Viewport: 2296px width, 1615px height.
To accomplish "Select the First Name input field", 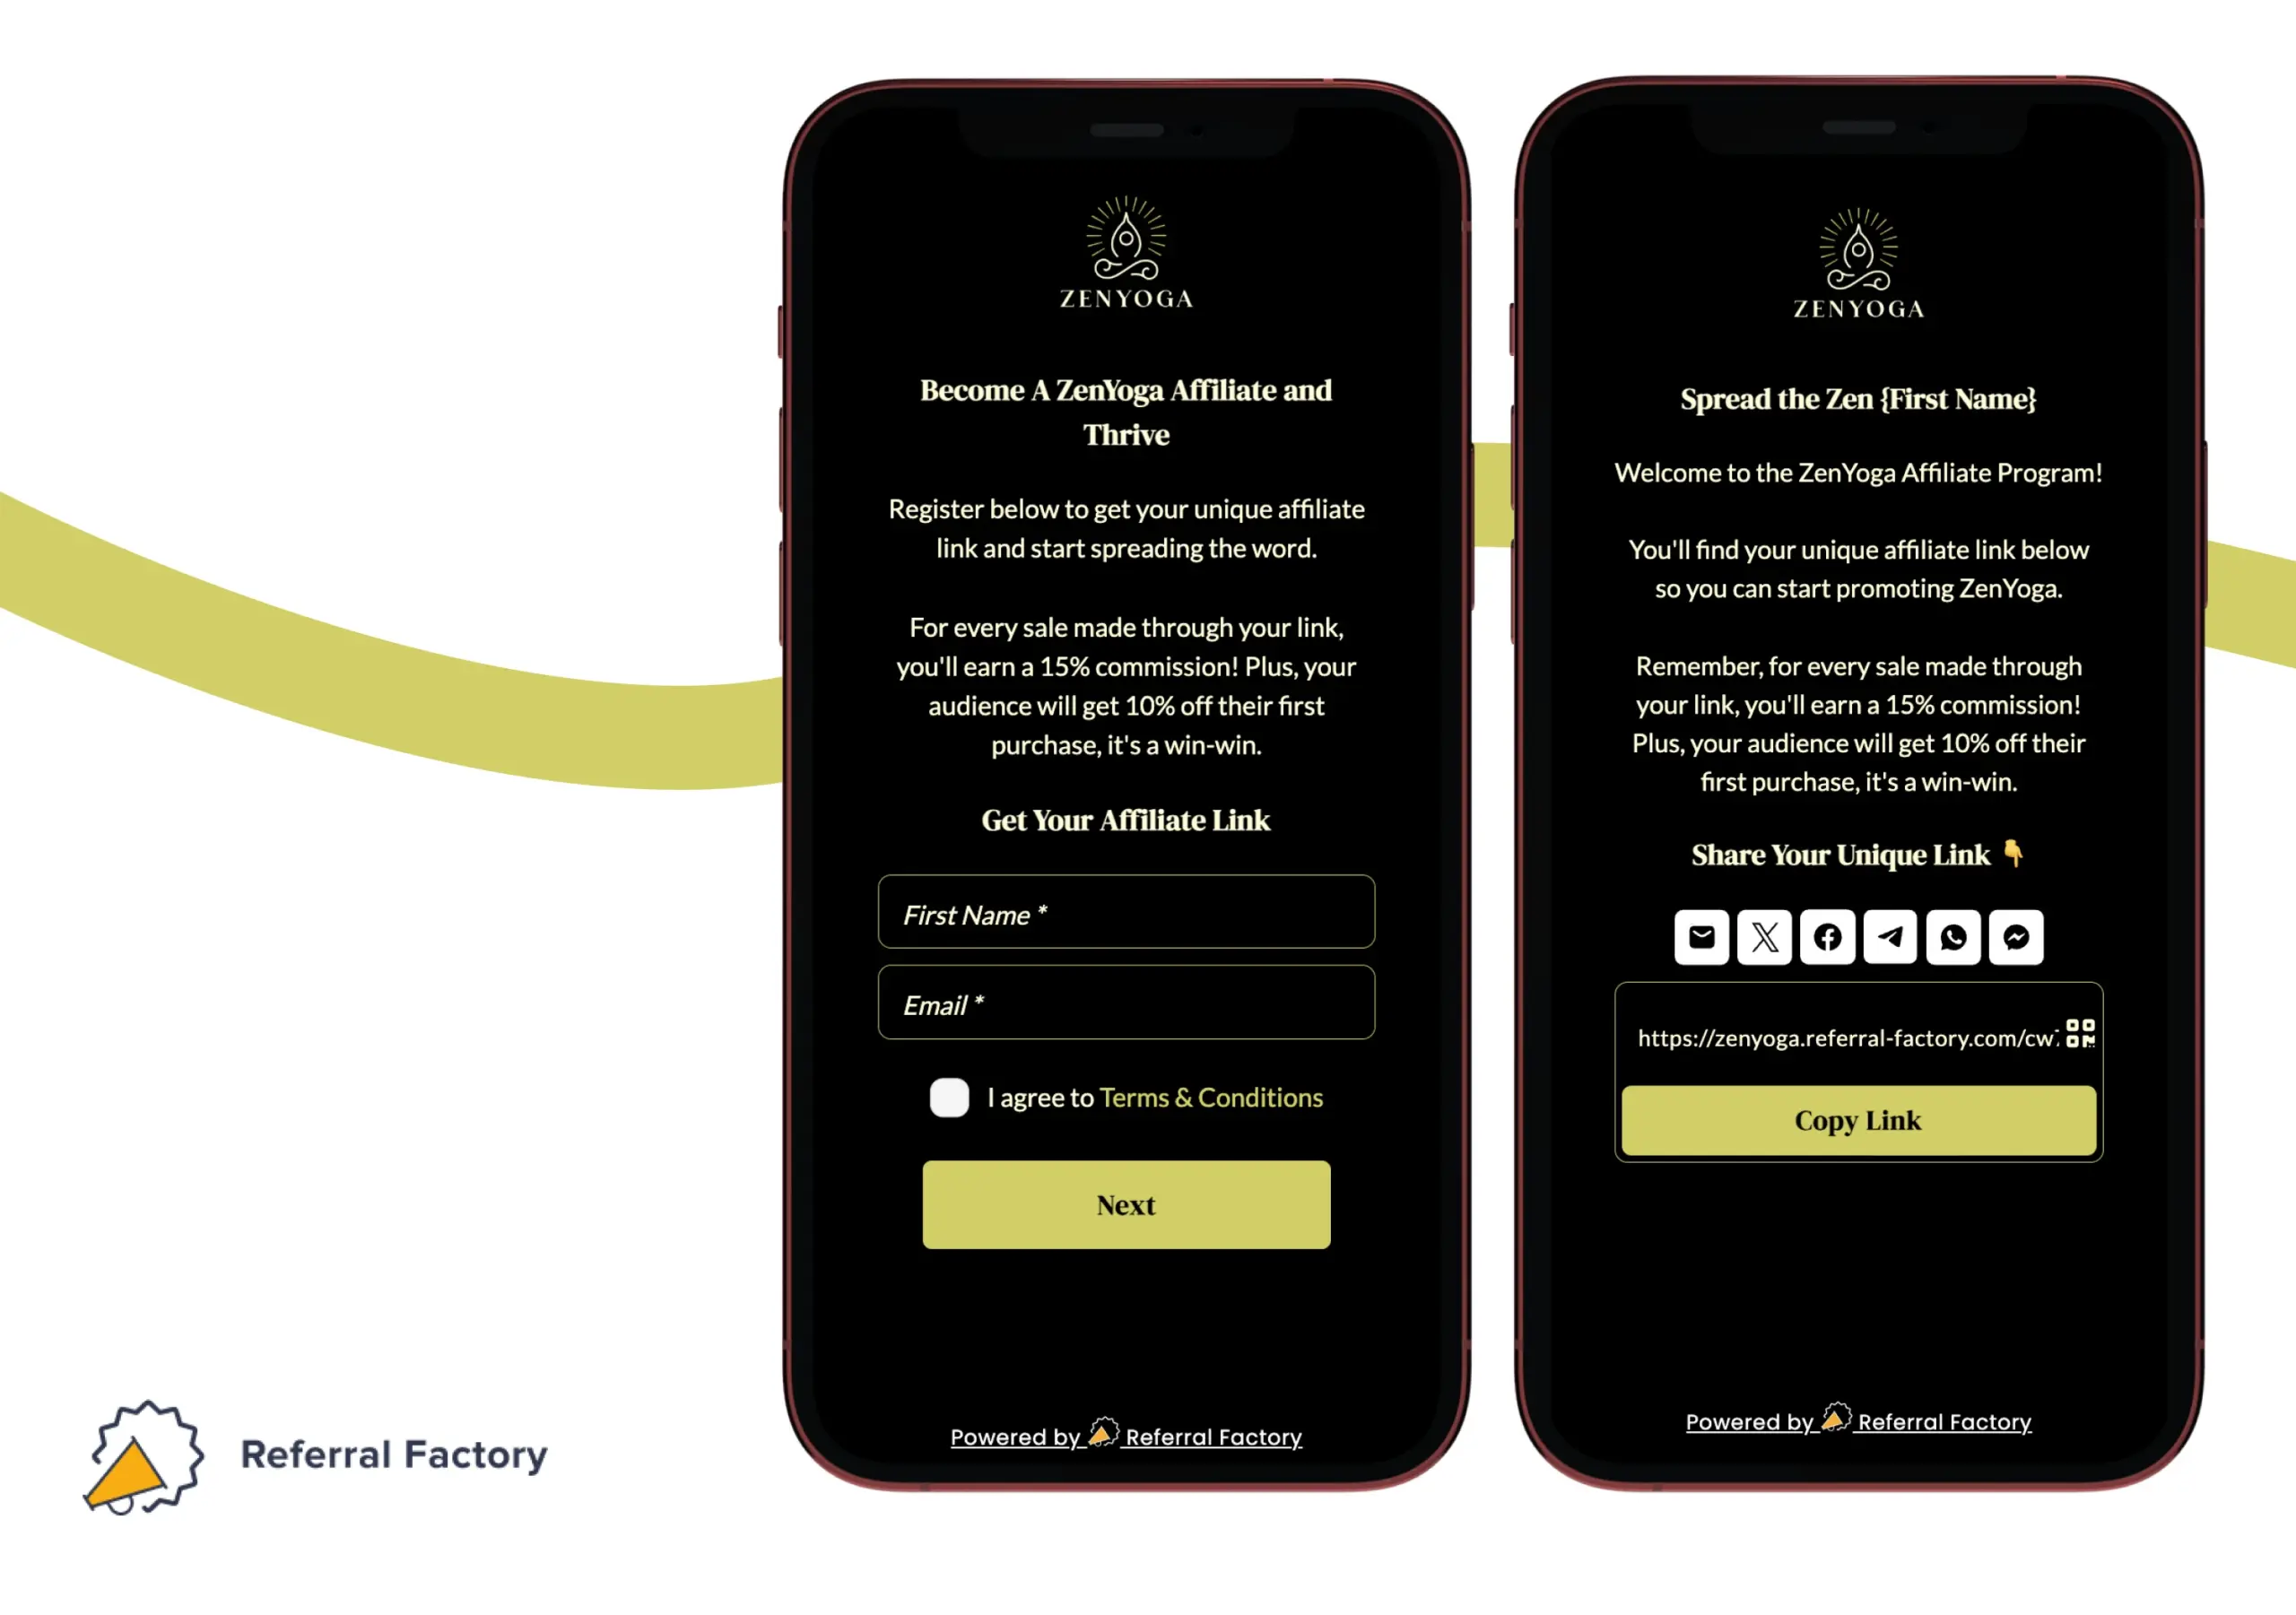I will (1126, 914).
